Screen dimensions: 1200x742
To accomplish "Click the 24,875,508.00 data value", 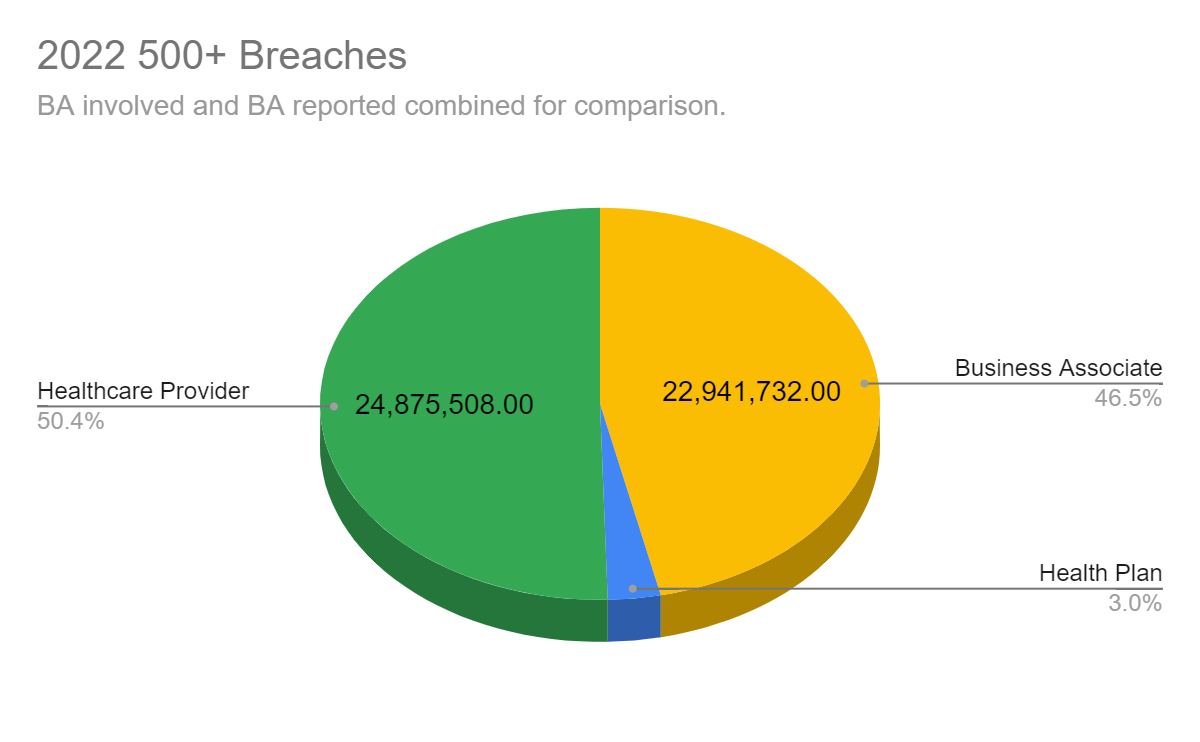I will click(444, 405).
